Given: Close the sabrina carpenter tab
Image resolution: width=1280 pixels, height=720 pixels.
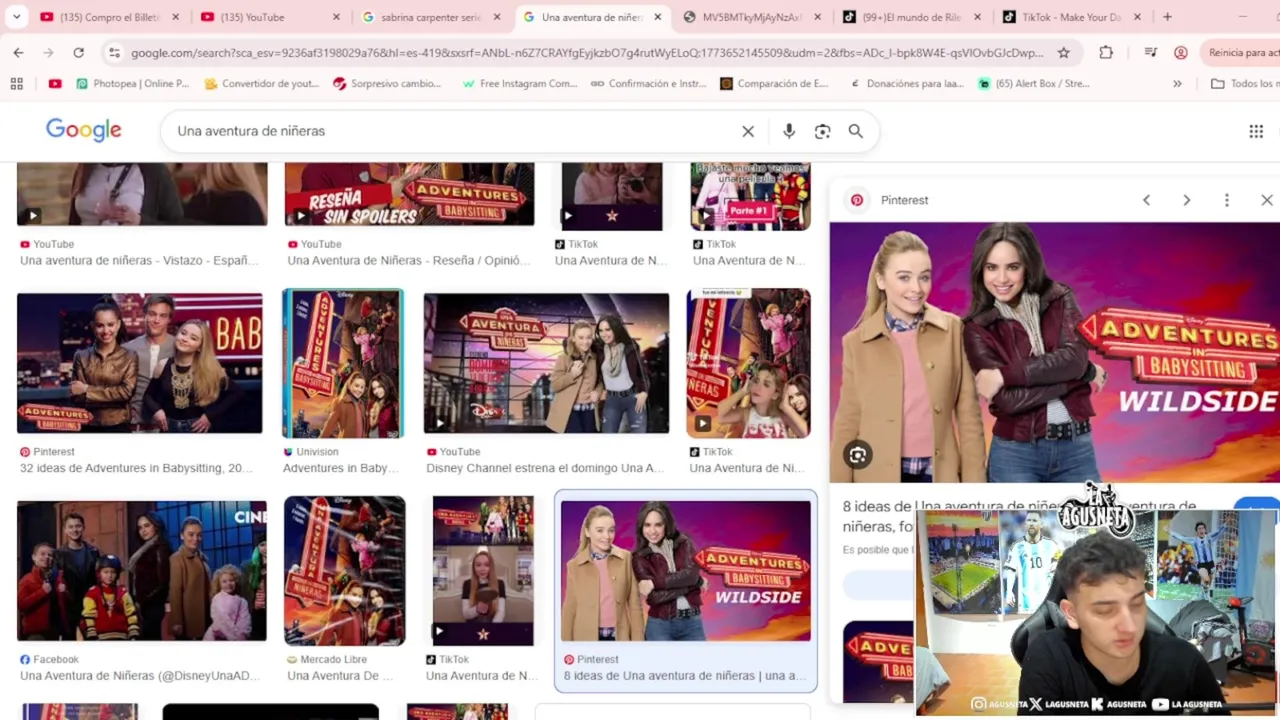Looking at the screenshot, I should coord(497,17).
